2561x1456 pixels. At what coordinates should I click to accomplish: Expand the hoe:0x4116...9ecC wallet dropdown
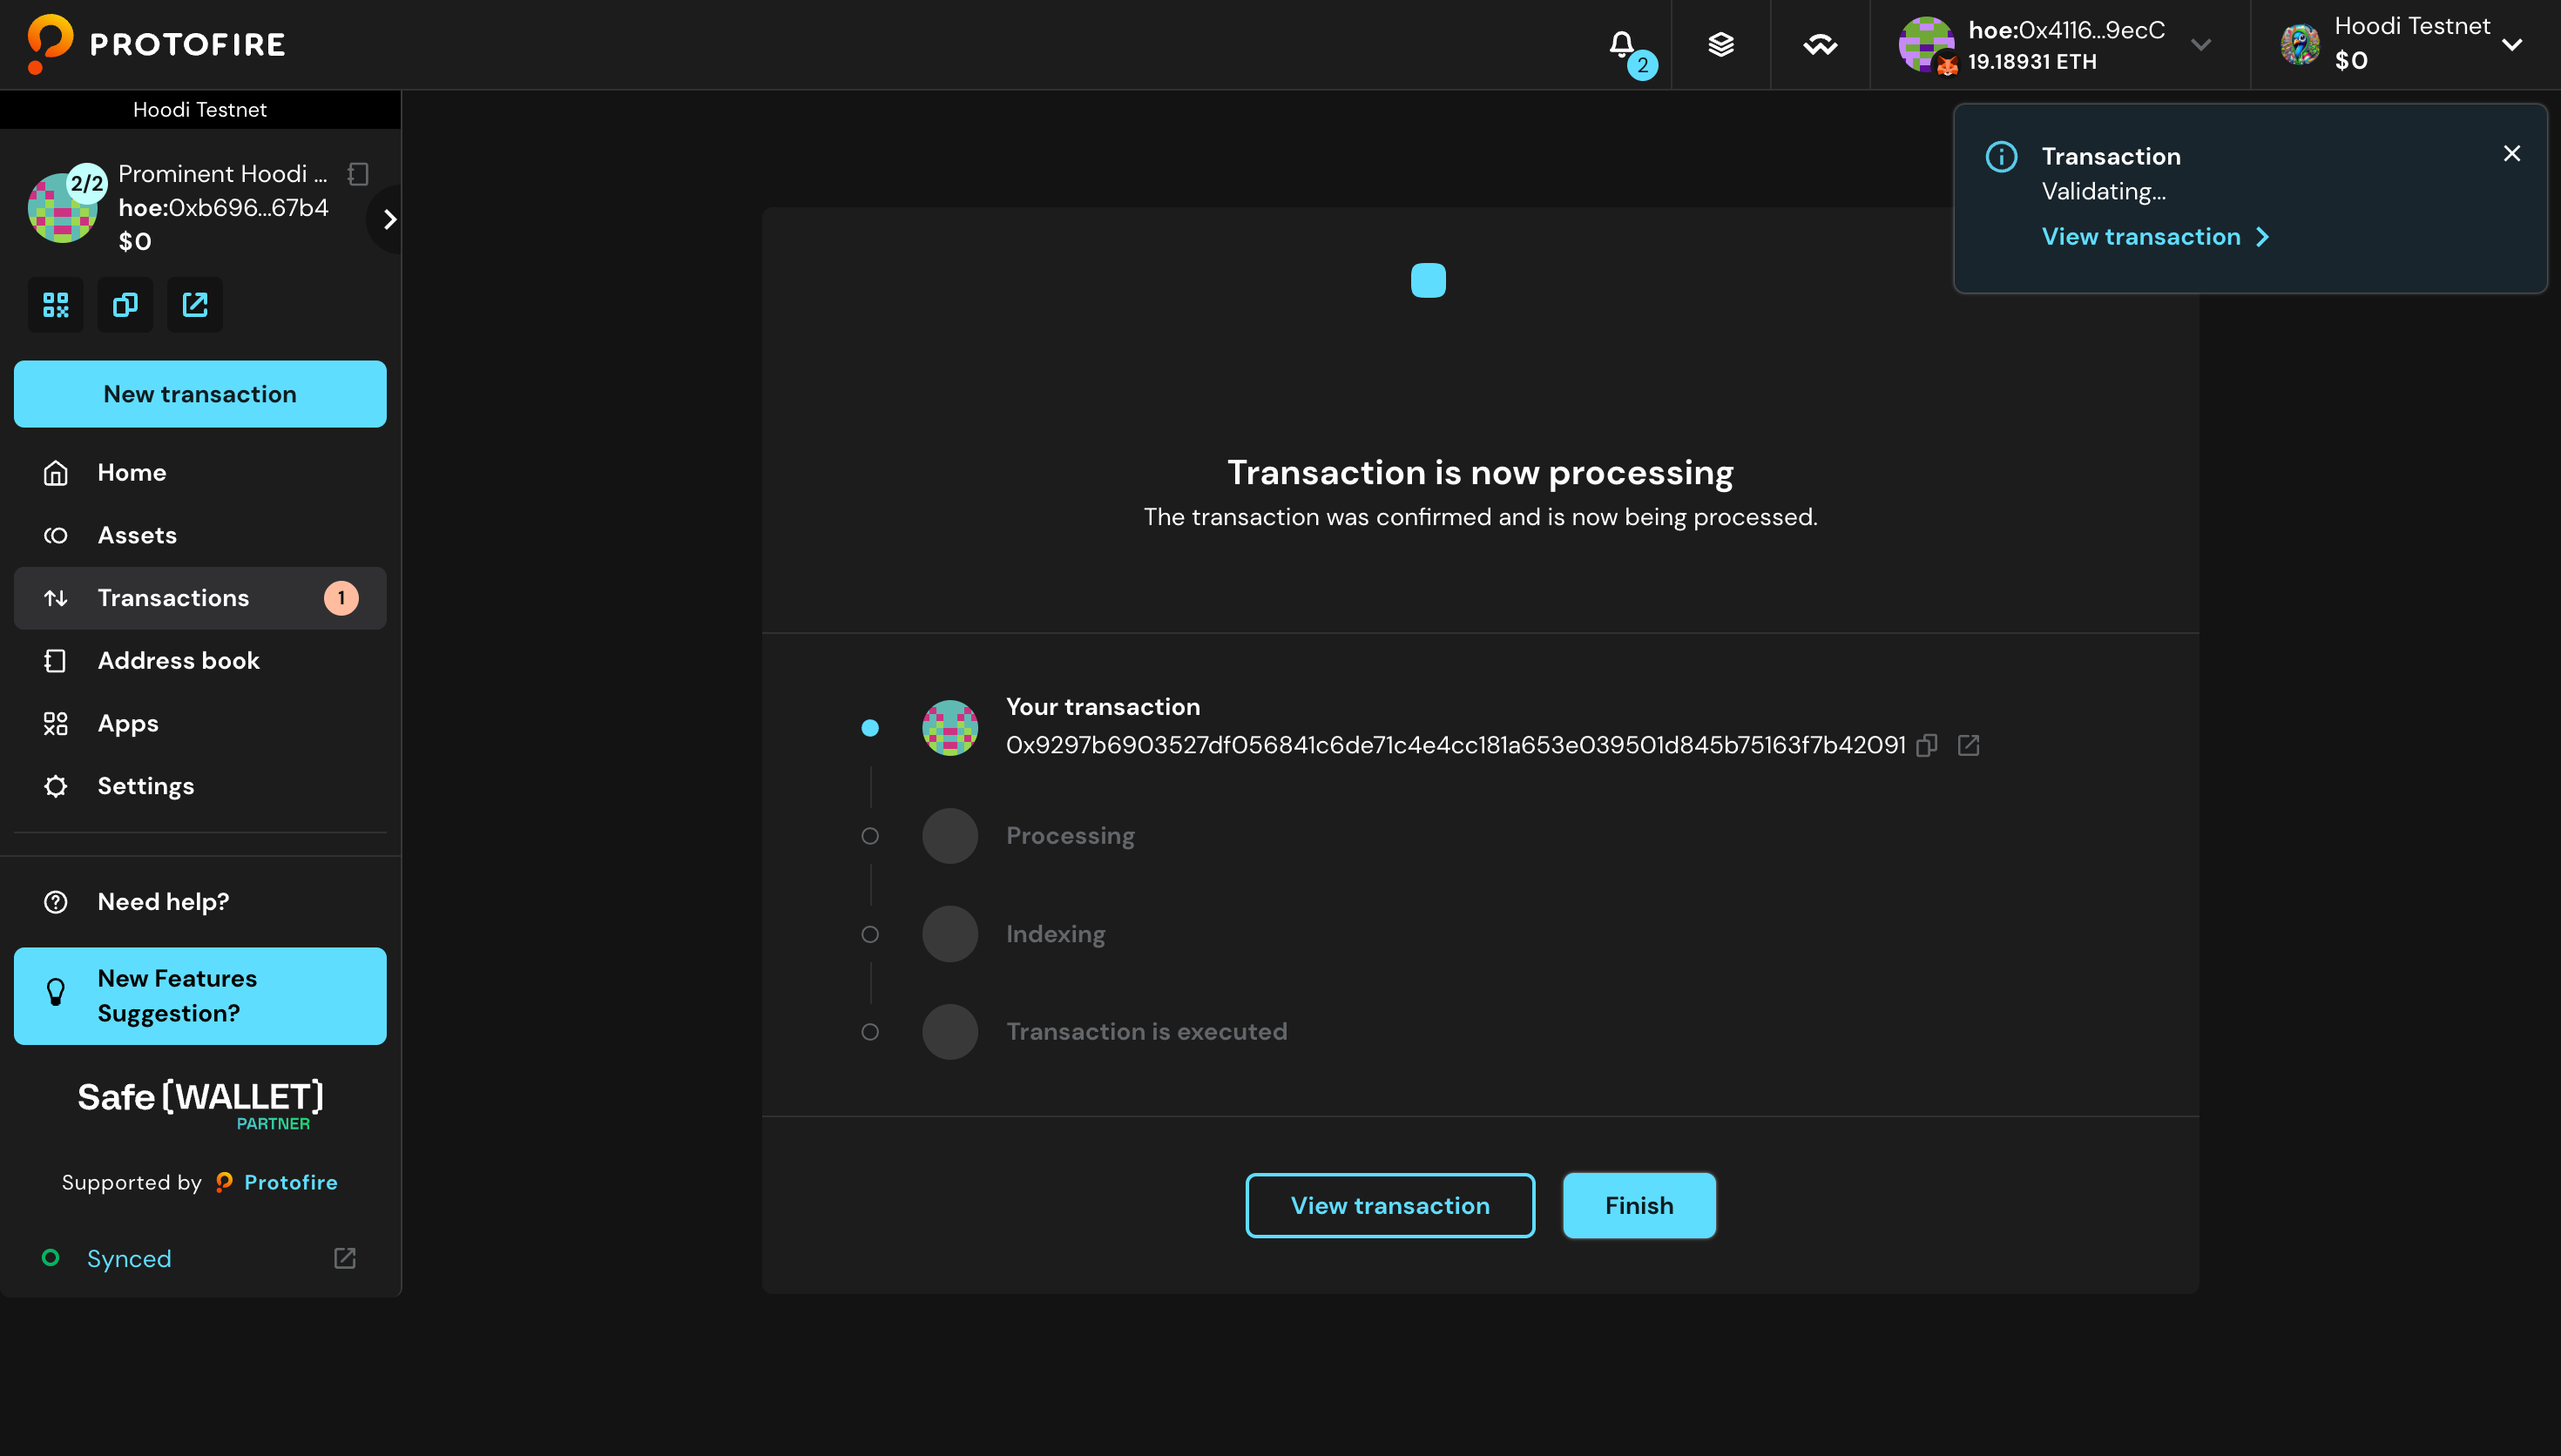tap(2202, 44)
